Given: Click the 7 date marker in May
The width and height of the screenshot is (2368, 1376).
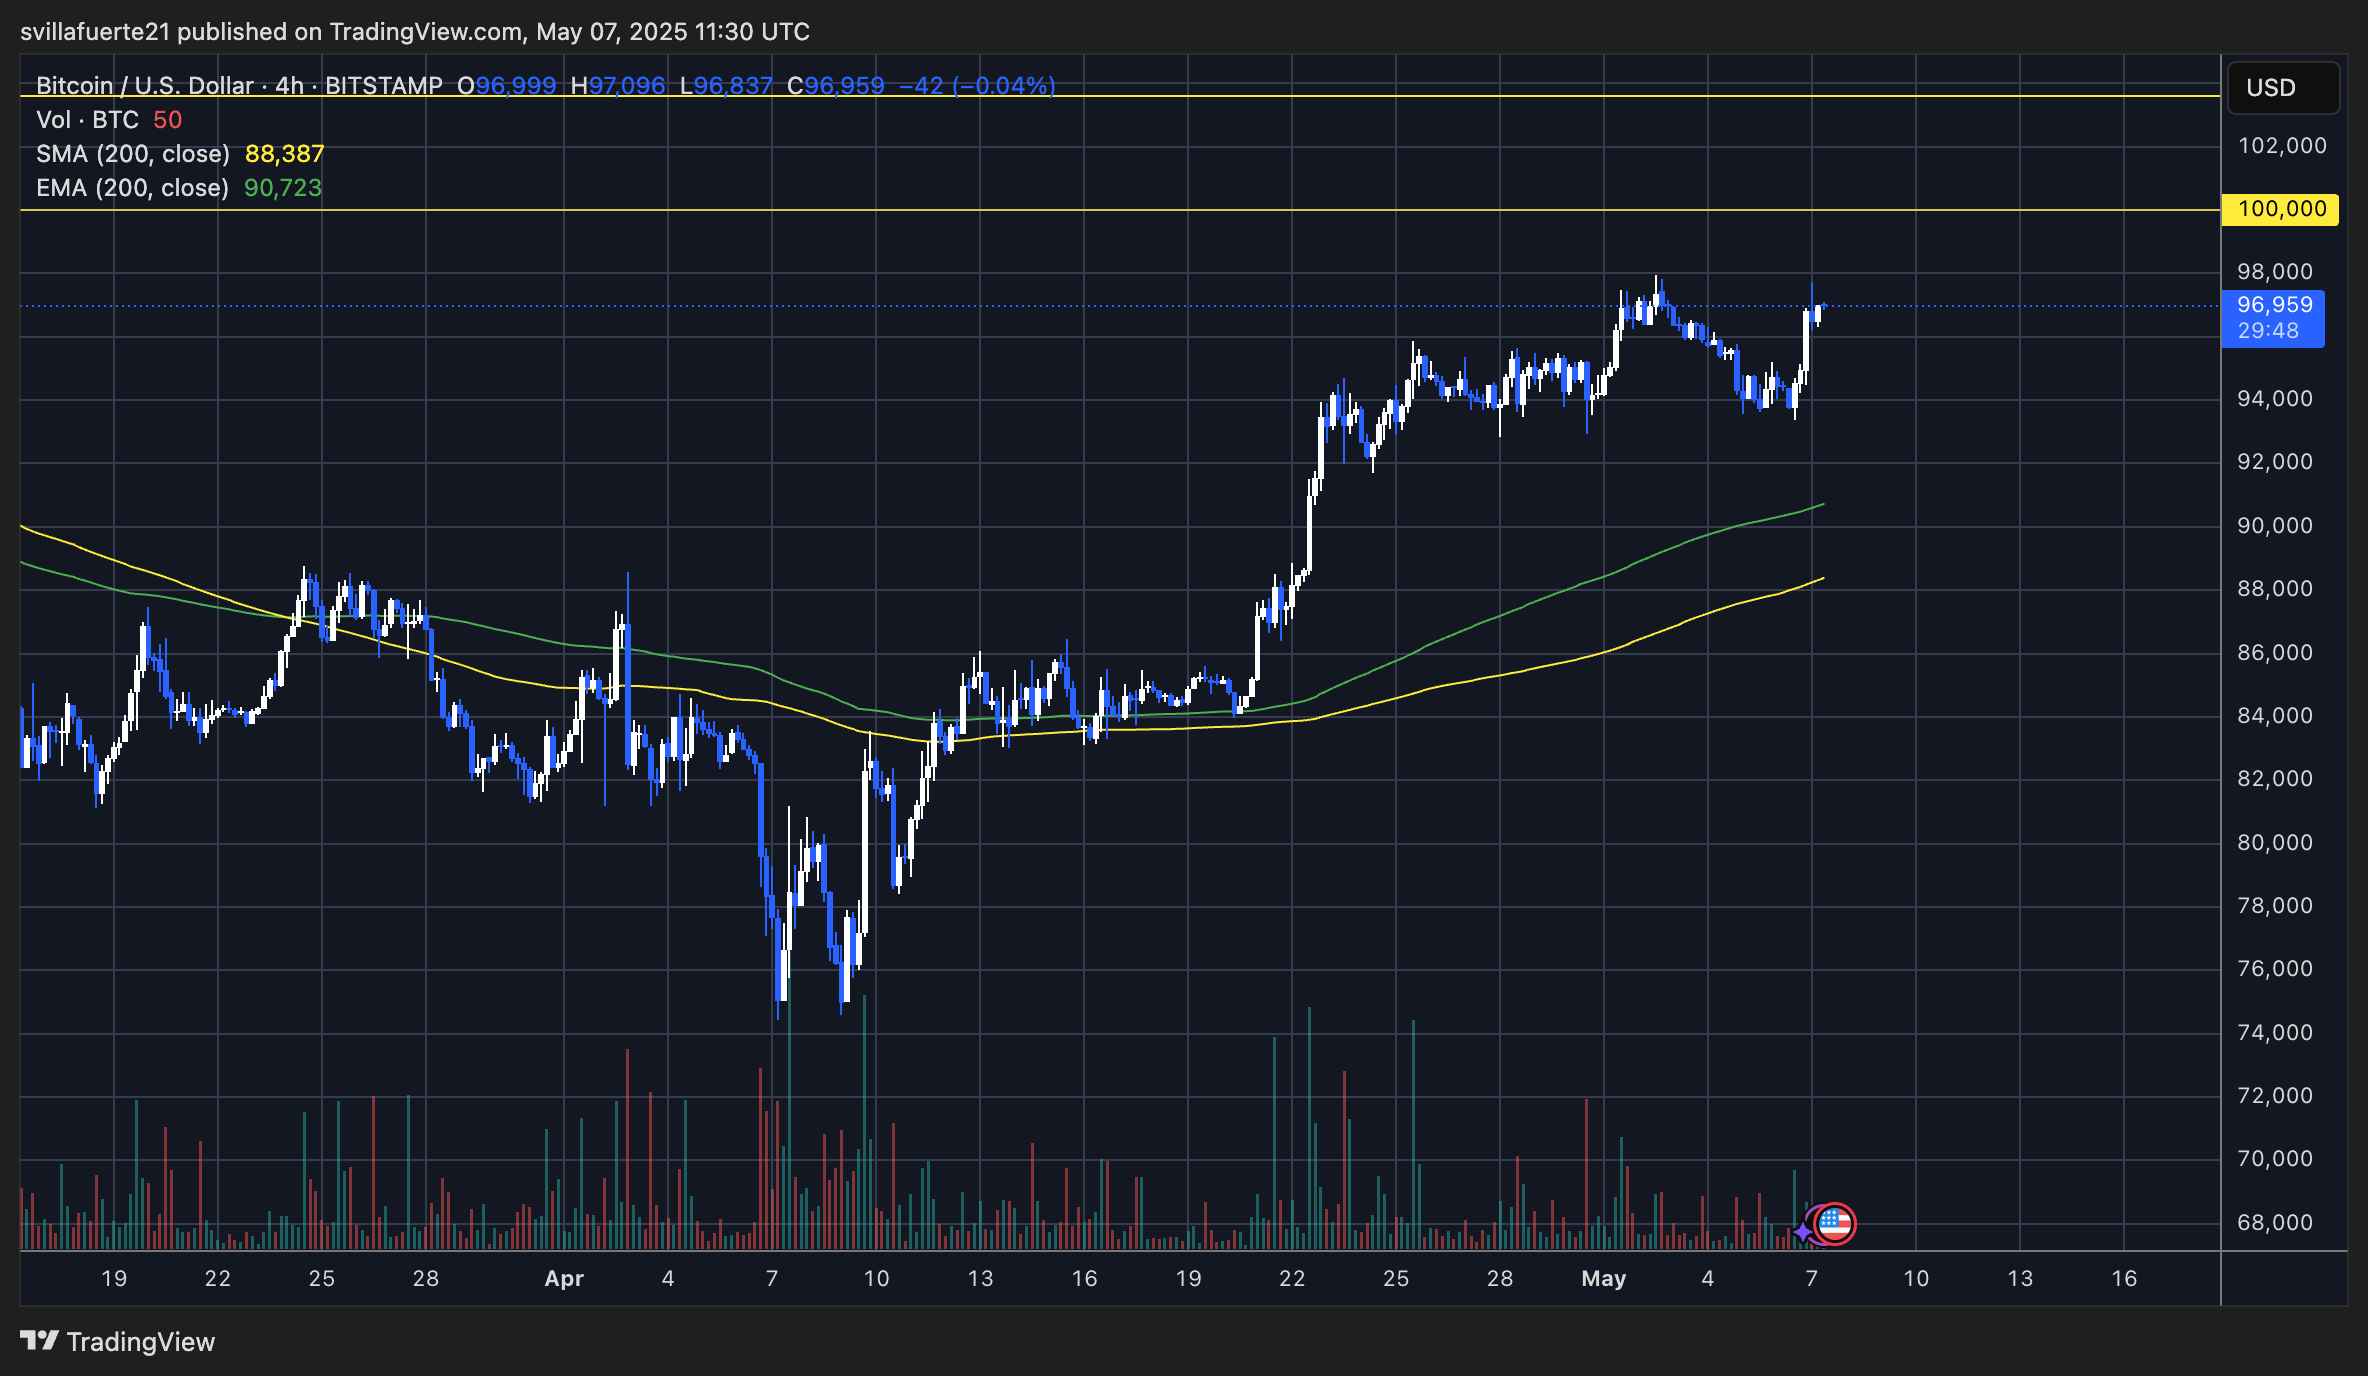Looking at the screenshot, I should [x=1811, y=1278].
